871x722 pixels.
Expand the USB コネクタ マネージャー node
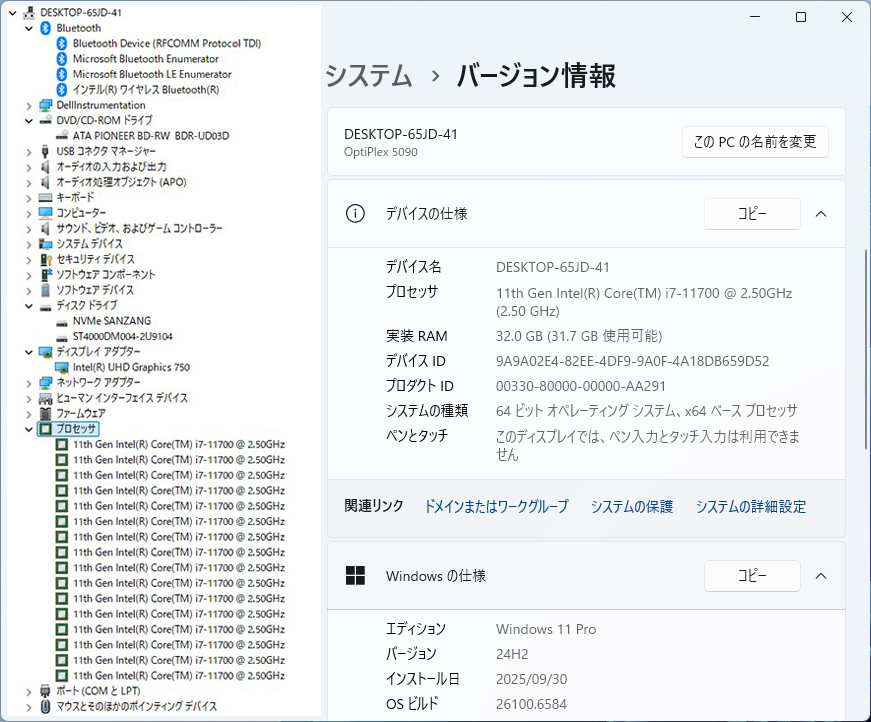(x=28, y=151)
